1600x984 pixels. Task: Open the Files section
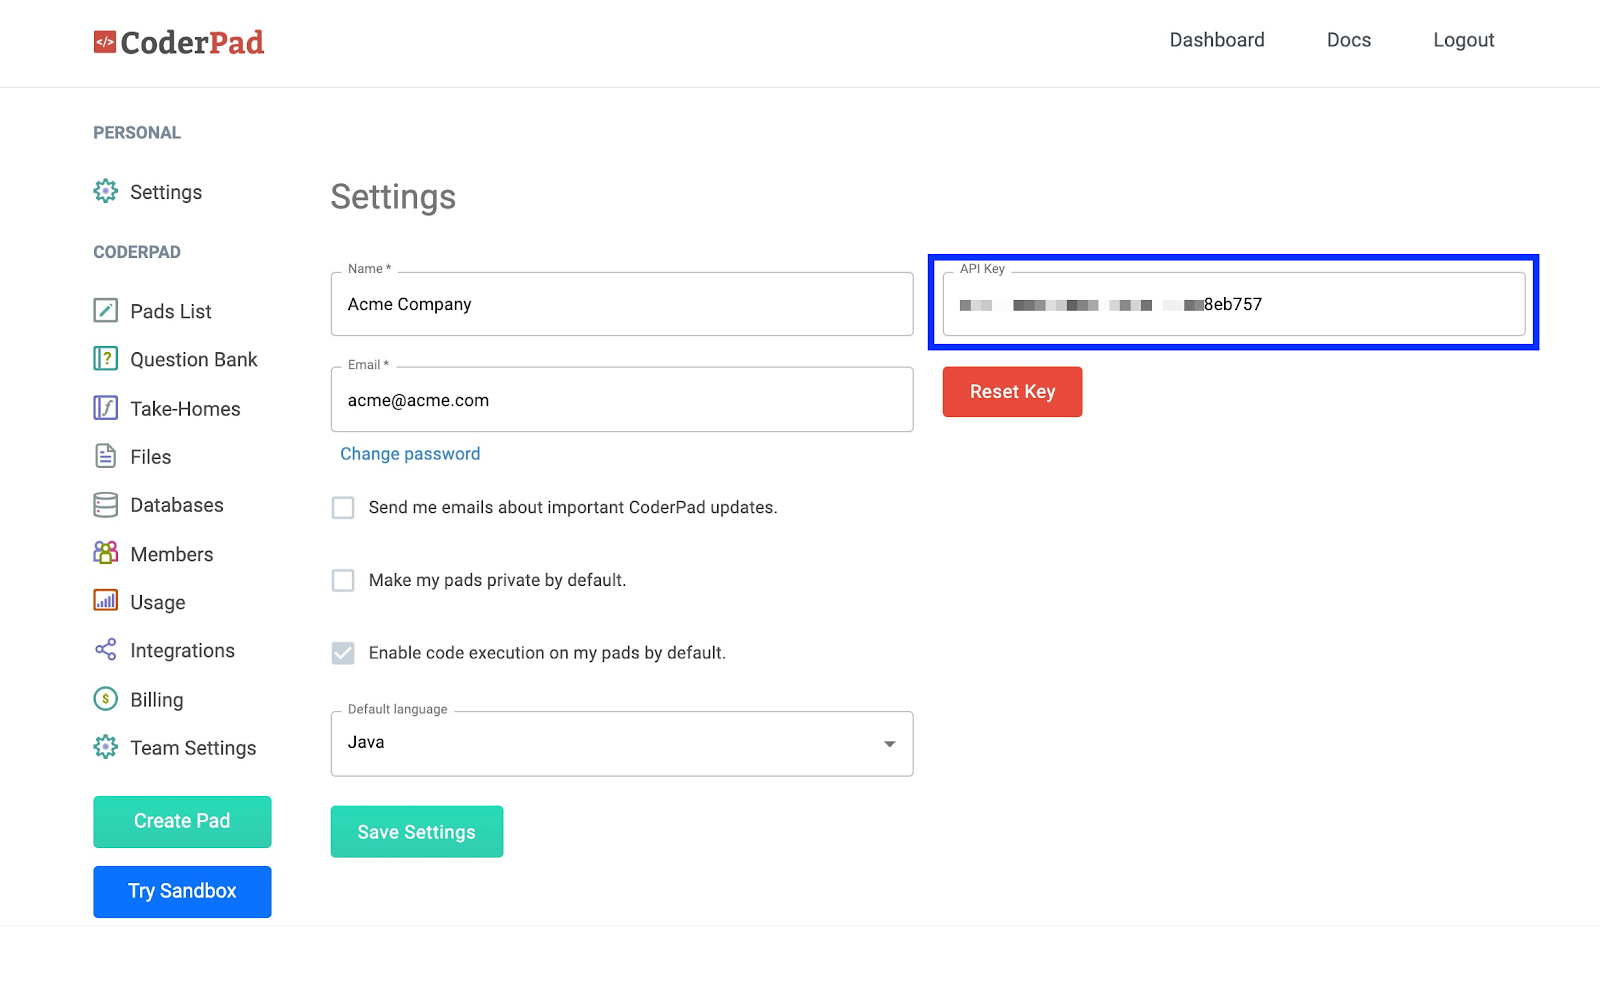[151, 457]
